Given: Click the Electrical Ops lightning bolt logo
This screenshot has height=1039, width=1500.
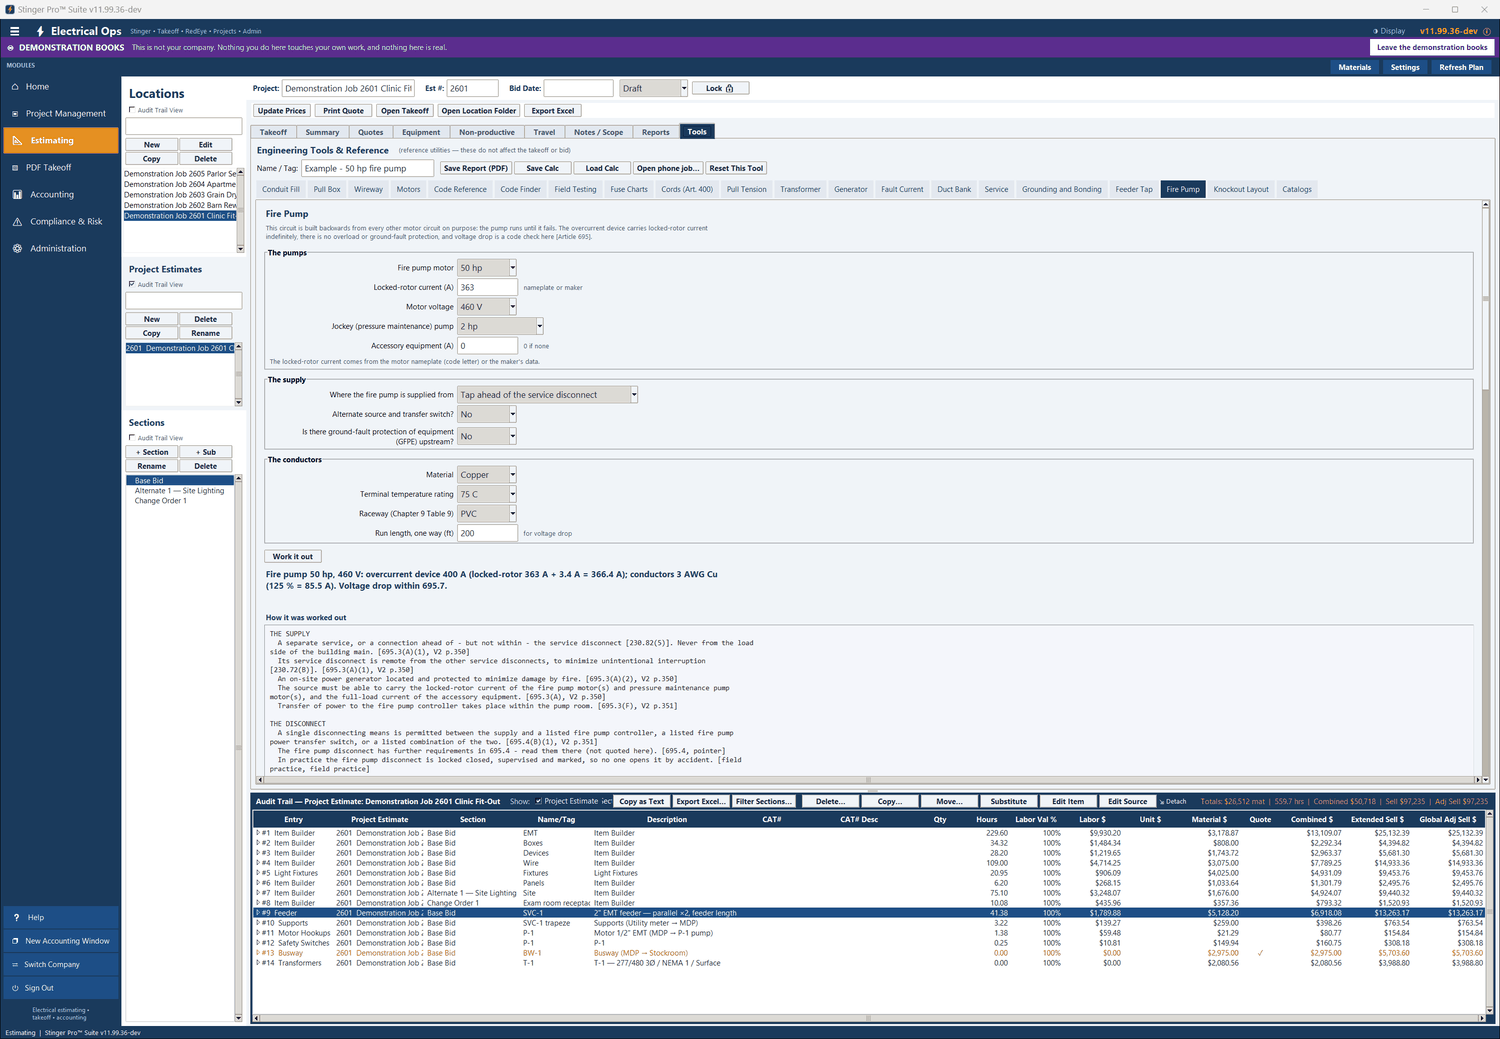Looking at the screenshot, I should coord(40,31).
